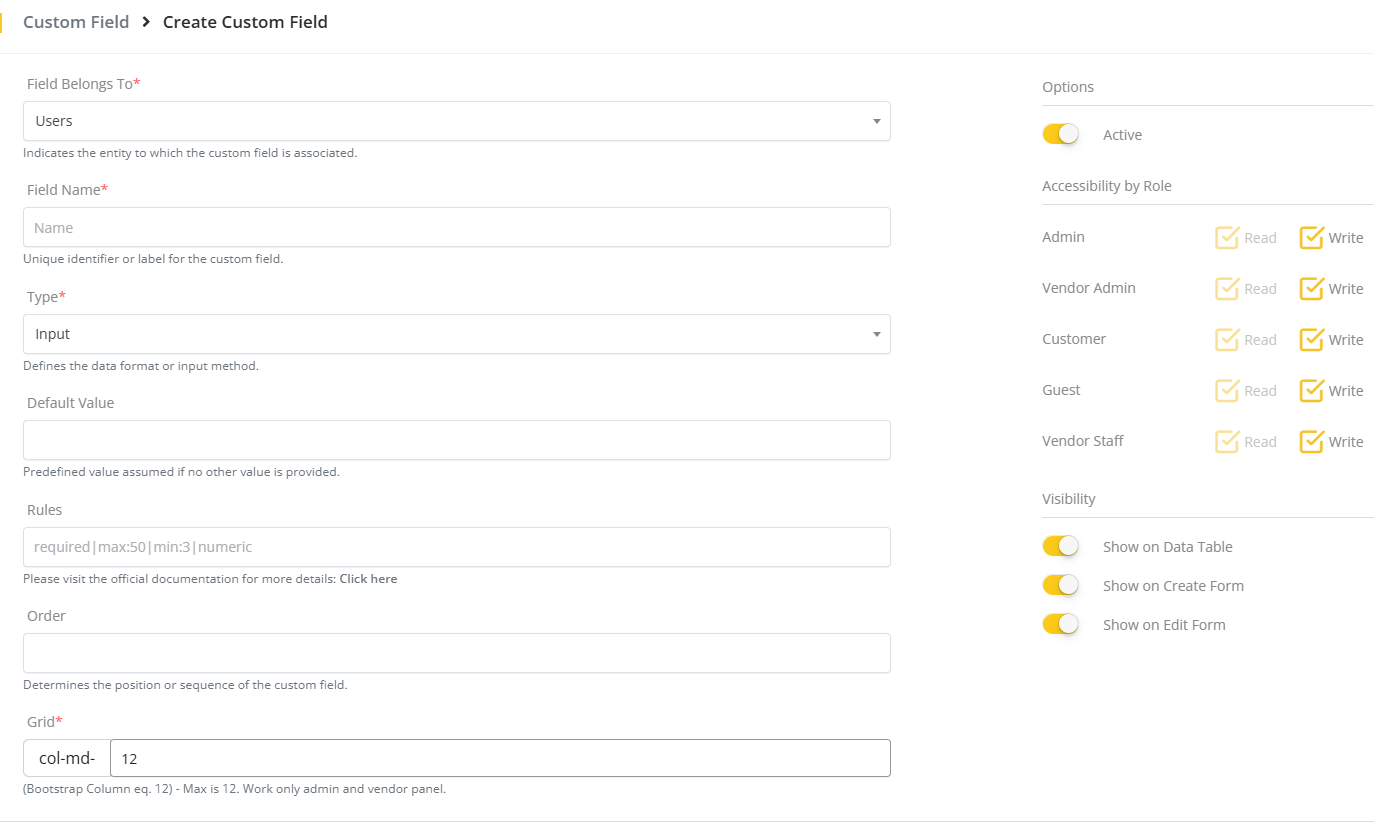Image resolution: width=1374 pixels, height=822 pixels.
Task: Open the Click here documentation link
Action: (368, 579)
